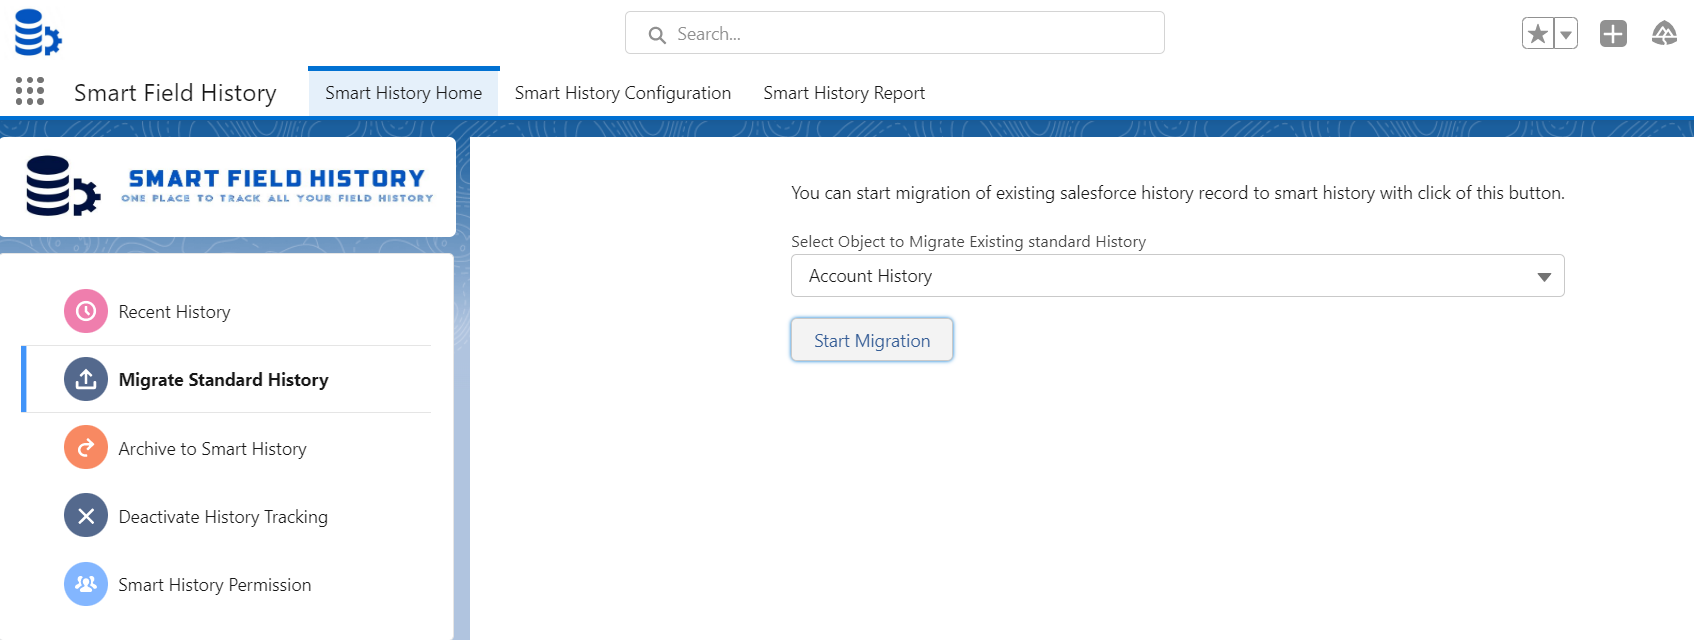
Task: Open the Smart History Report tab
Action: (x=844, y=93)
